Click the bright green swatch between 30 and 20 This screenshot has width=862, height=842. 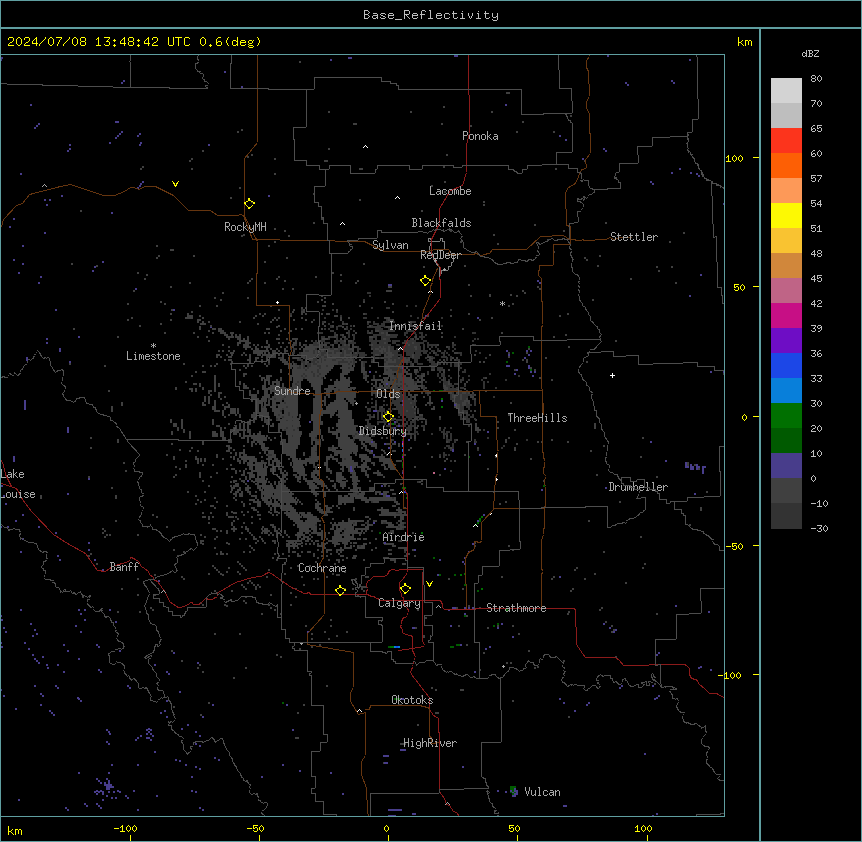pos(786,416)
